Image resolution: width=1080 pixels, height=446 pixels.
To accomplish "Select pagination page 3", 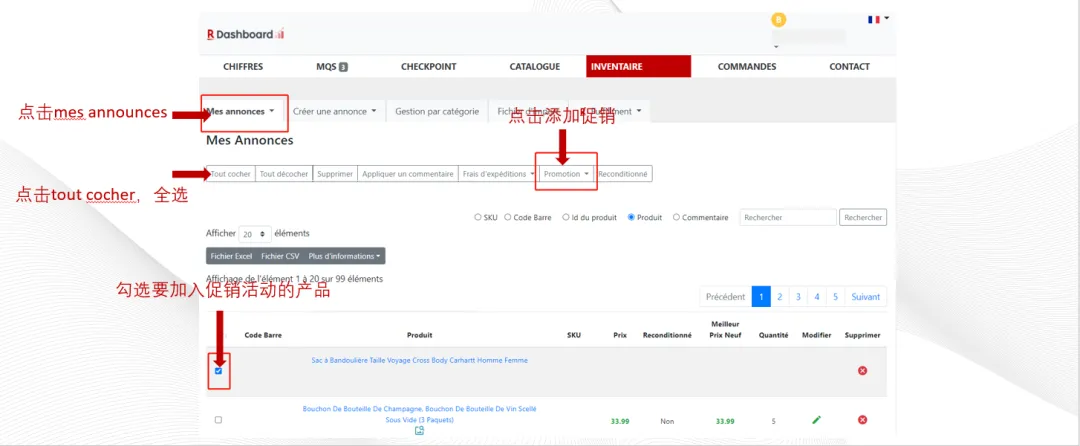I will pyautogui.click(x=798, y=297).
